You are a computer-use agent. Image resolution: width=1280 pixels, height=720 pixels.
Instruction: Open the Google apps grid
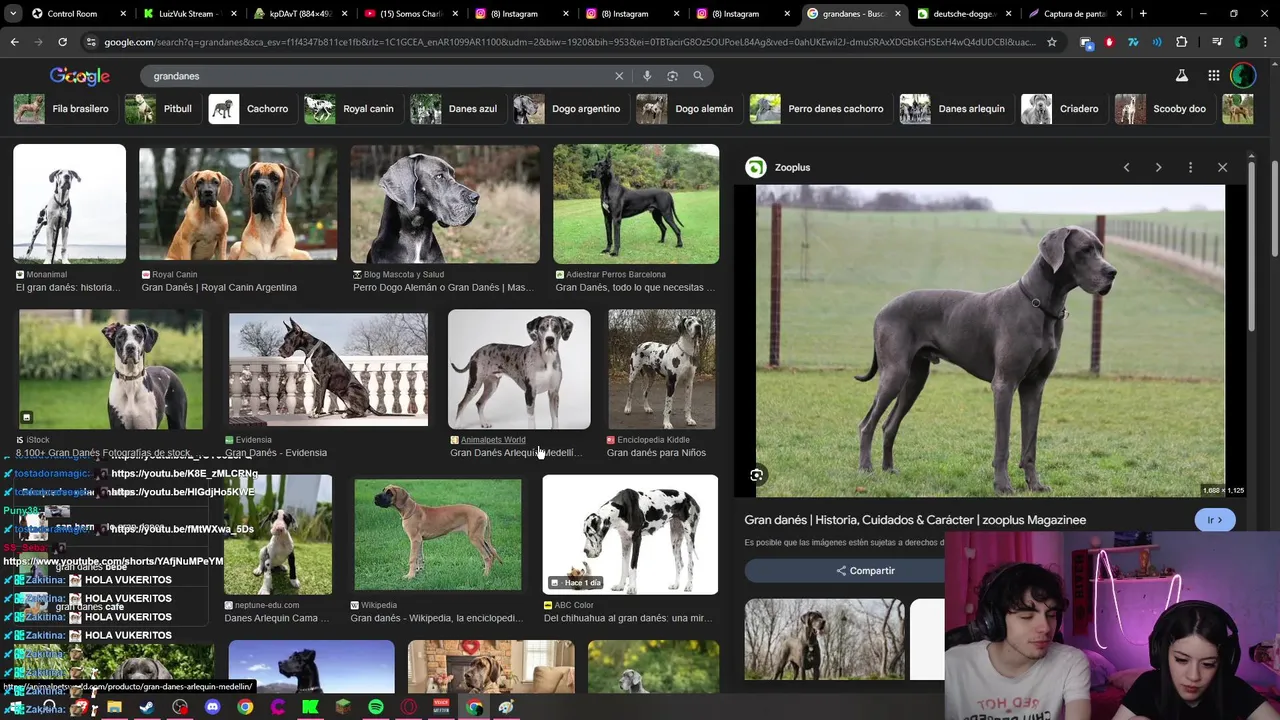1213,76
